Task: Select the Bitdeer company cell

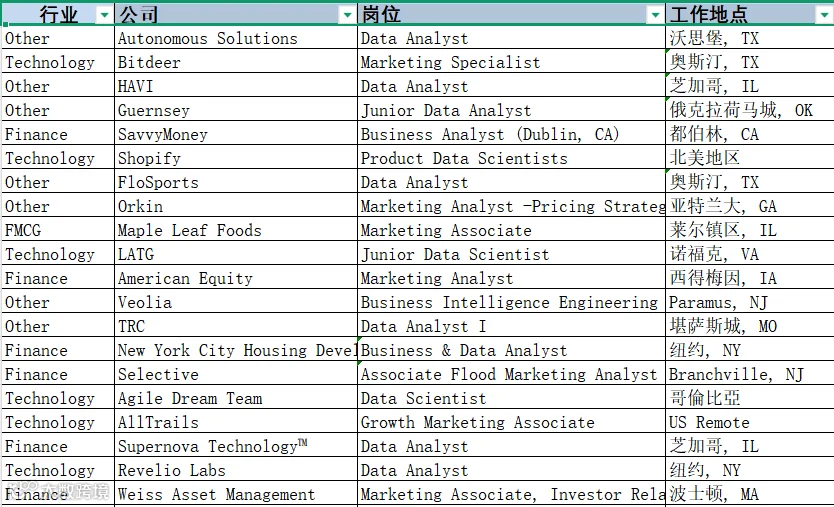Action: [236, 62]
